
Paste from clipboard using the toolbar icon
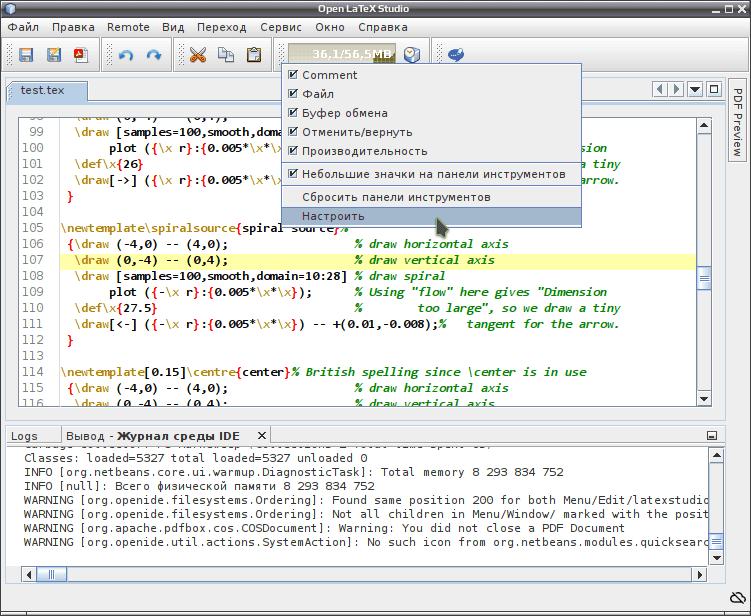coord(254,55)
